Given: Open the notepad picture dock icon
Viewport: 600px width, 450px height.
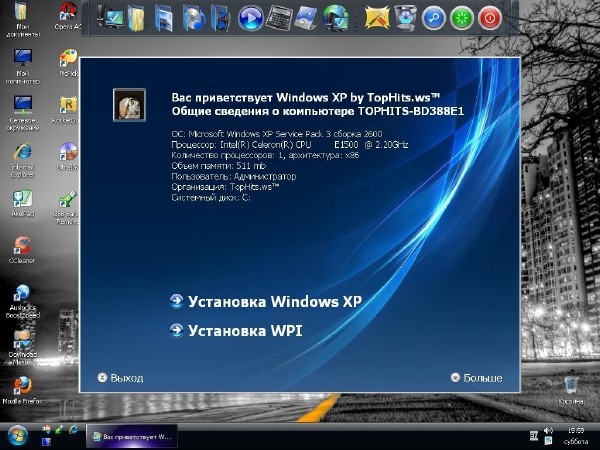Looking at the screenshot, I should [307, 18].
